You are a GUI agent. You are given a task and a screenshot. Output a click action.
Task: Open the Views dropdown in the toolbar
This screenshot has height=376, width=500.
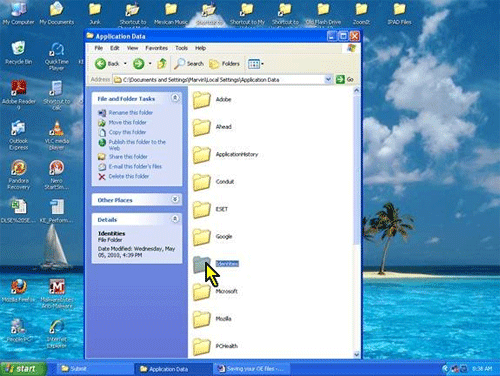[x=256, y=63]
